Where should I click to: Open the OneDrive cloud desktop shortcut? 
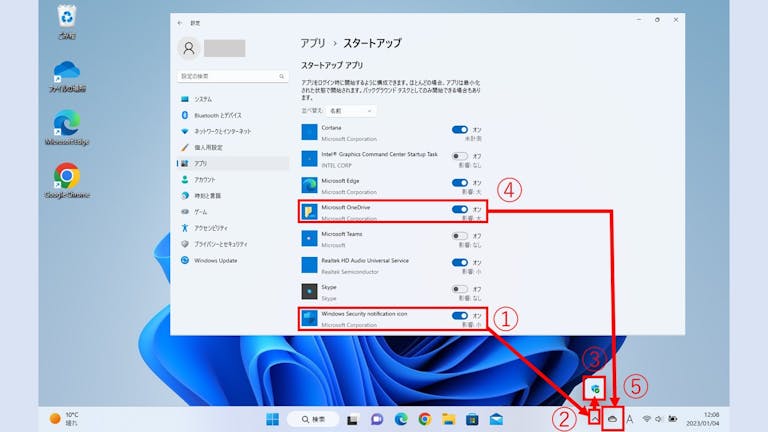click(67, 76)
